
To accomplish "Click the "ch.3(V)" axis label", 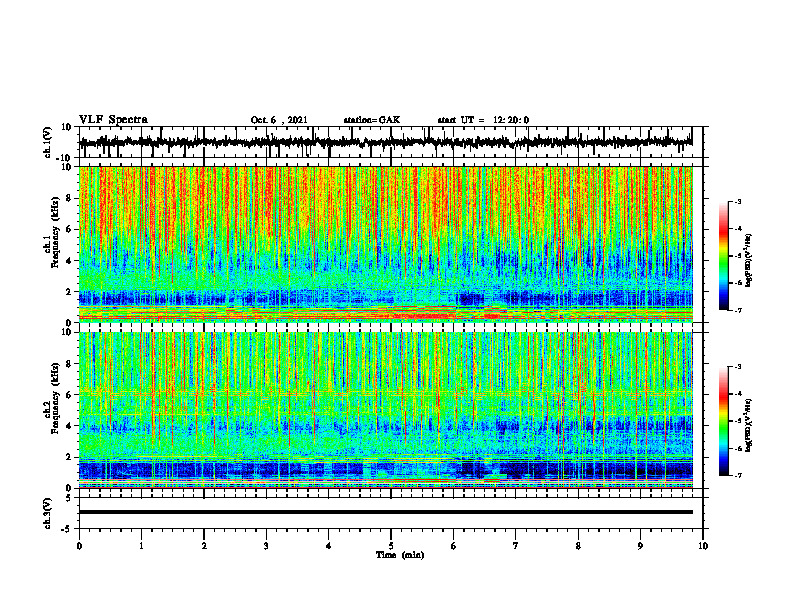I will [x=48, y=513].
